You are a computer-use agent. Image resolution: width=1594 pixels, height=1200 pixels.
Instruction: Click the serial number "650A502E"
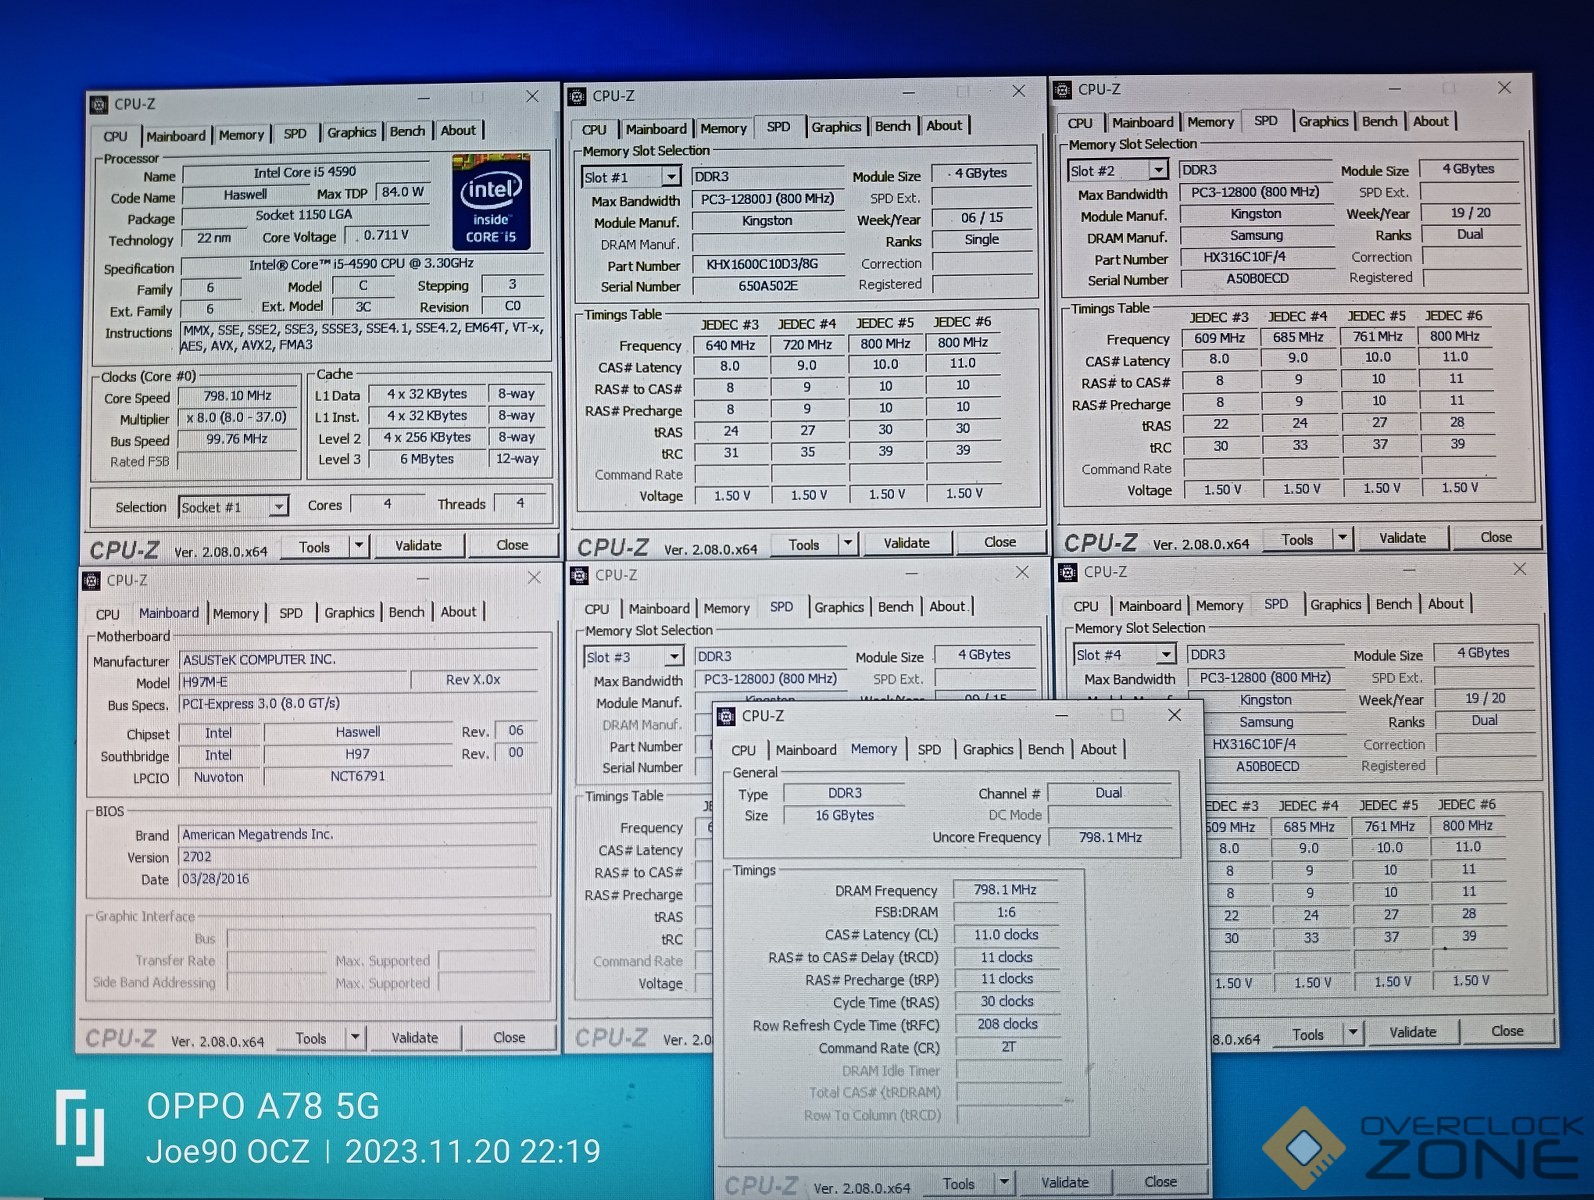768,286
